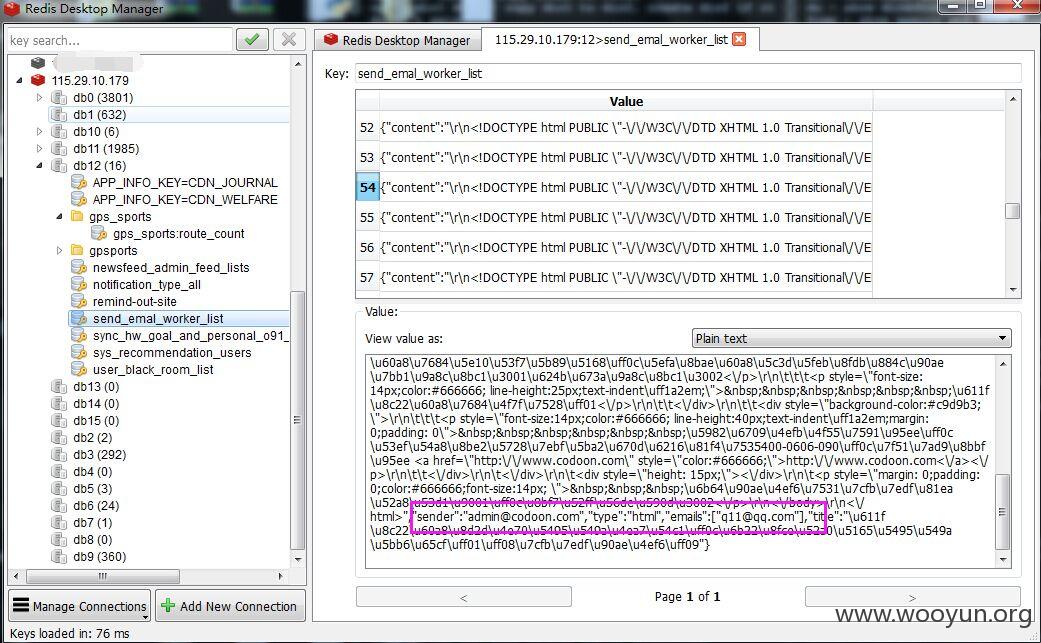Collapse the db12 (16) node
Viewport: 1041px width, 643px height.
coord(39,165)
